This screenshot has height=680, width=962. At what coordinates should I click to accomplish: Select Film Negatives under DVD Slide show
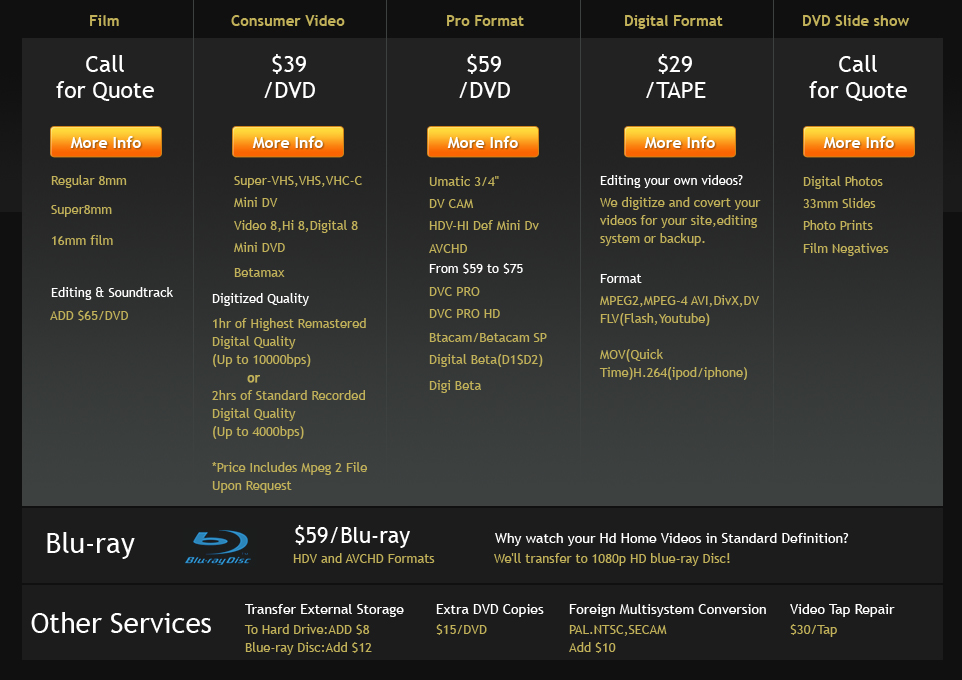pyautogui.click(x=847, y=247)
